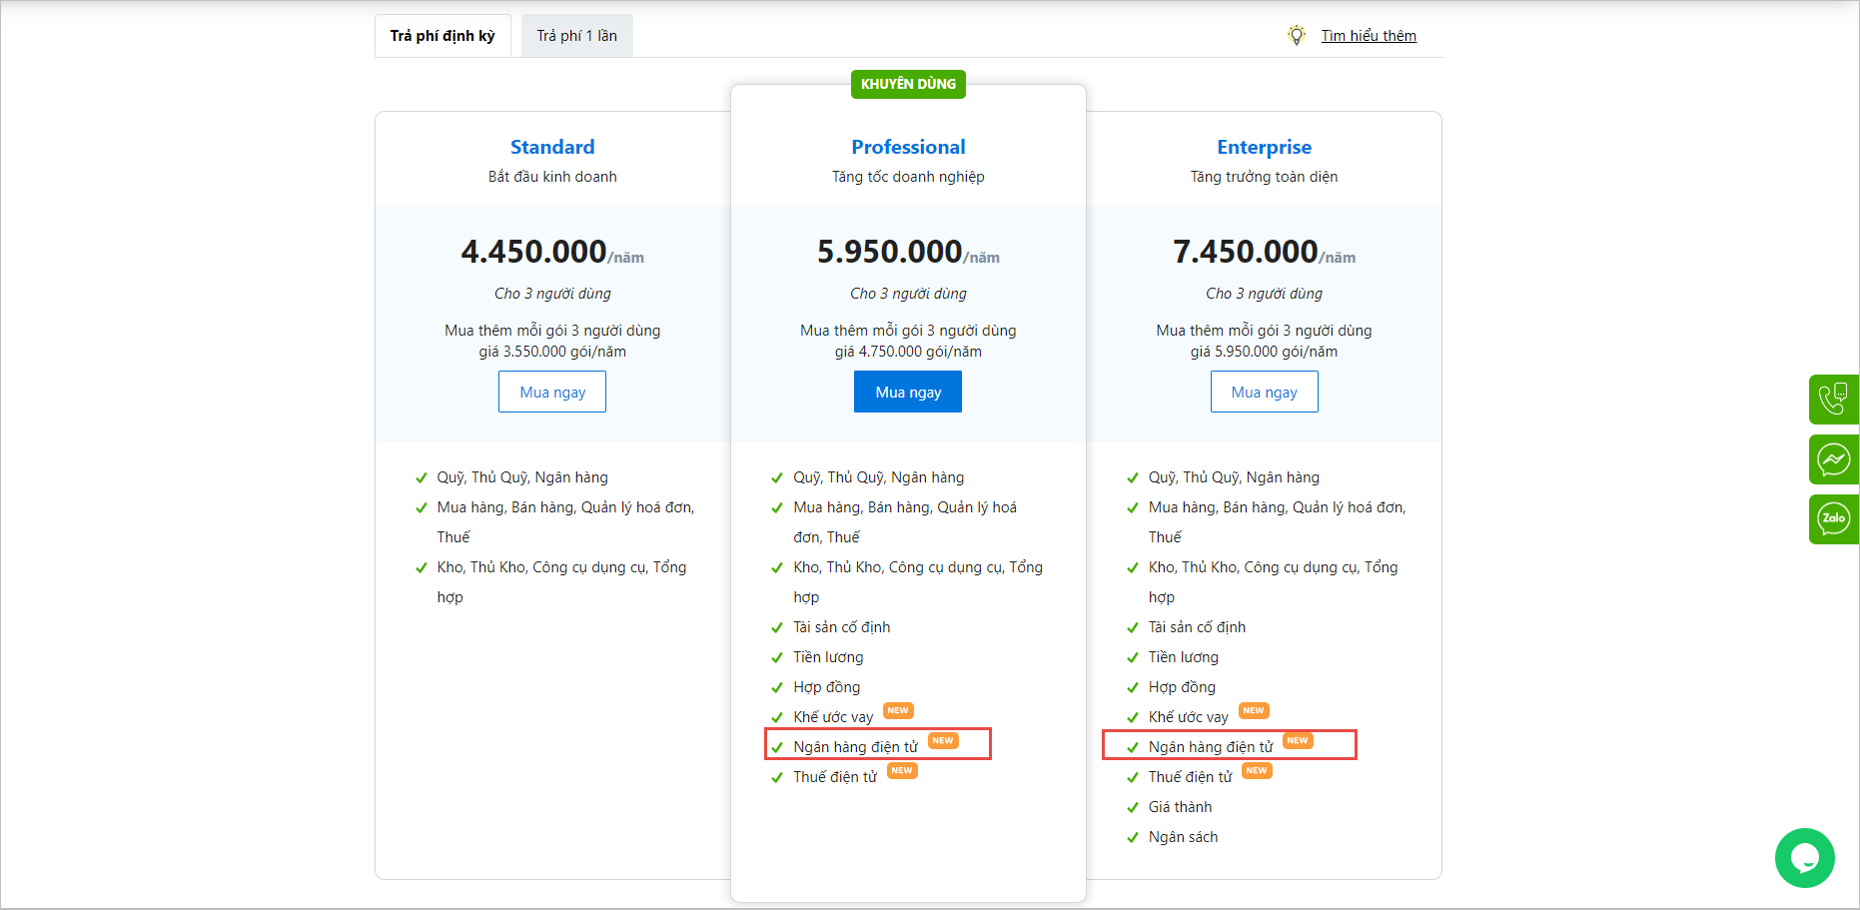Switch to Trả phí định kỳ tab
1860x910 pixels.
click(x=442, y=36)
